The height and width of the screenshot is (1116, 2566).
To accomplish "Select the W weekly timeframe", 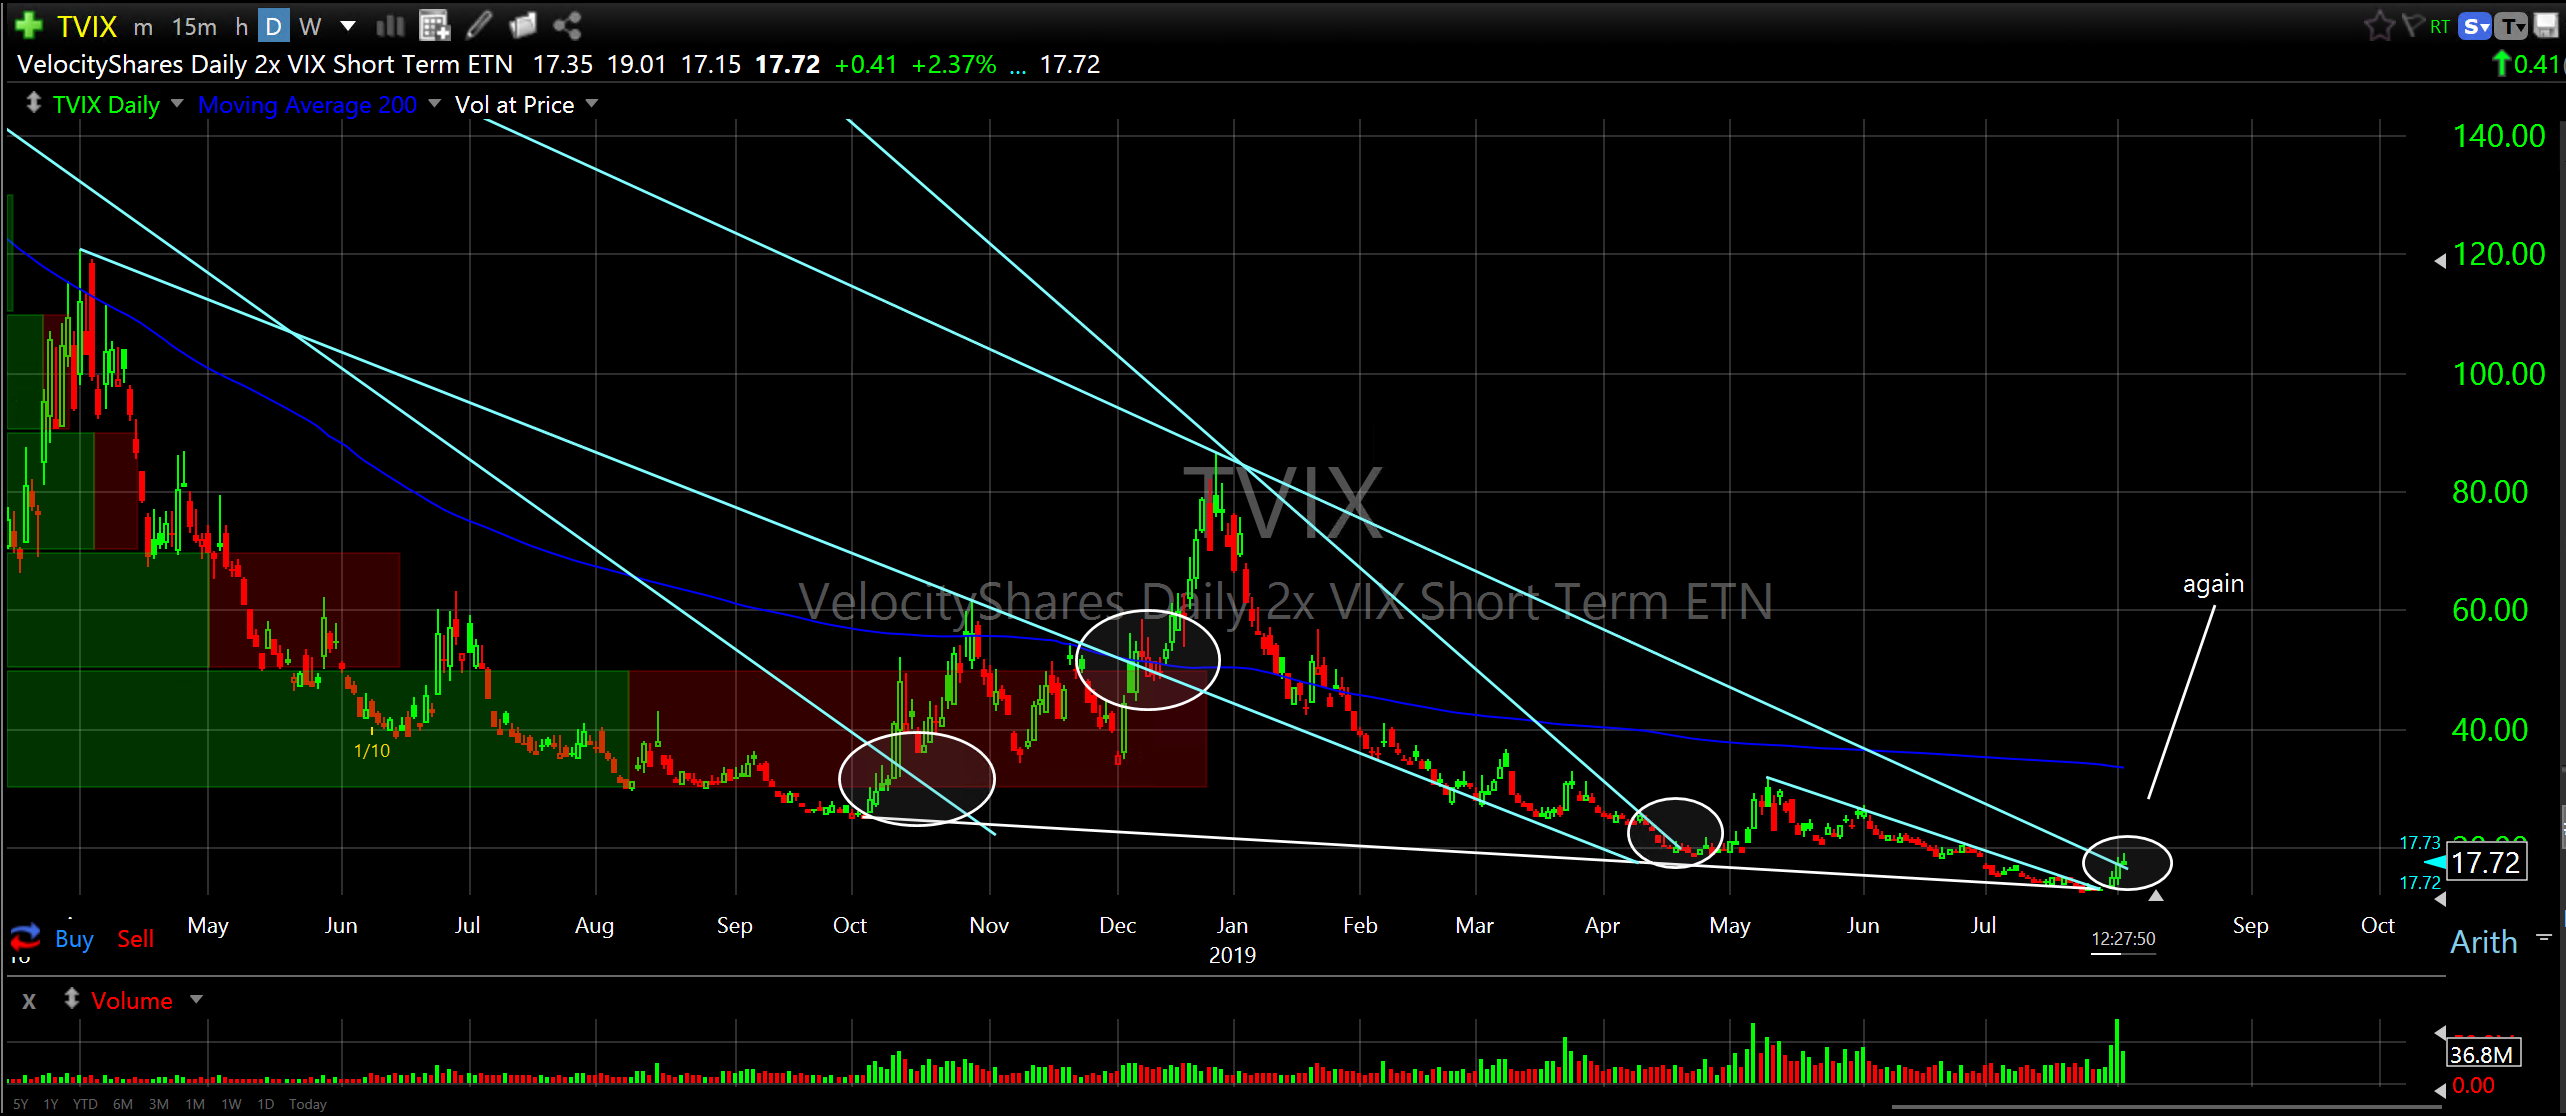I will click(x=310, y=27).
